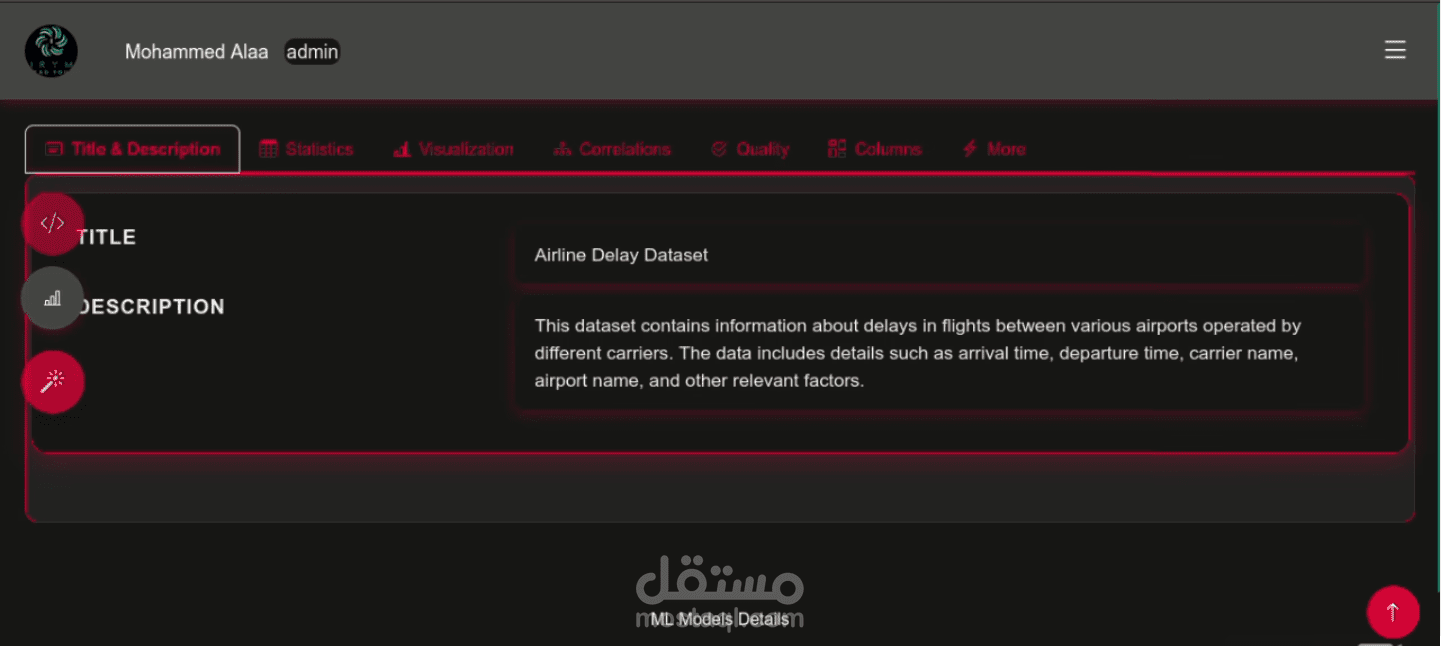The image size is (1441, 646).
Task: Switch to the Statistics tab
Action: point(306,149)
